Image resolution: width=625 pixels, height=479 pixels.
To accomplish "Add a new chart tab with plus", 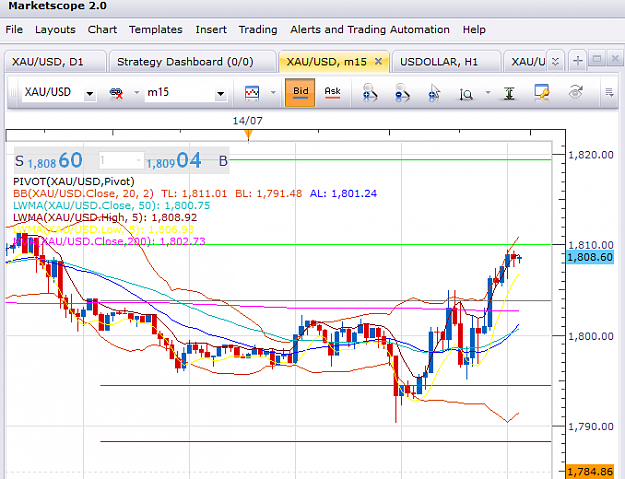I will click(577, 61).
